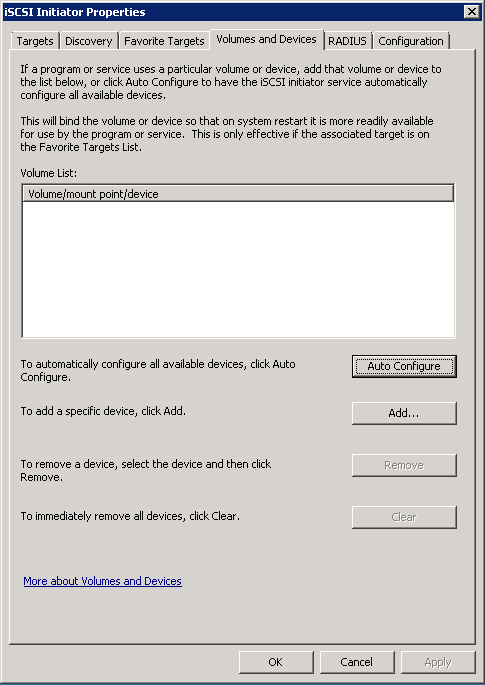485x685 pixels.
Task: Confirm with the OK button
Action: coord(276,662)
